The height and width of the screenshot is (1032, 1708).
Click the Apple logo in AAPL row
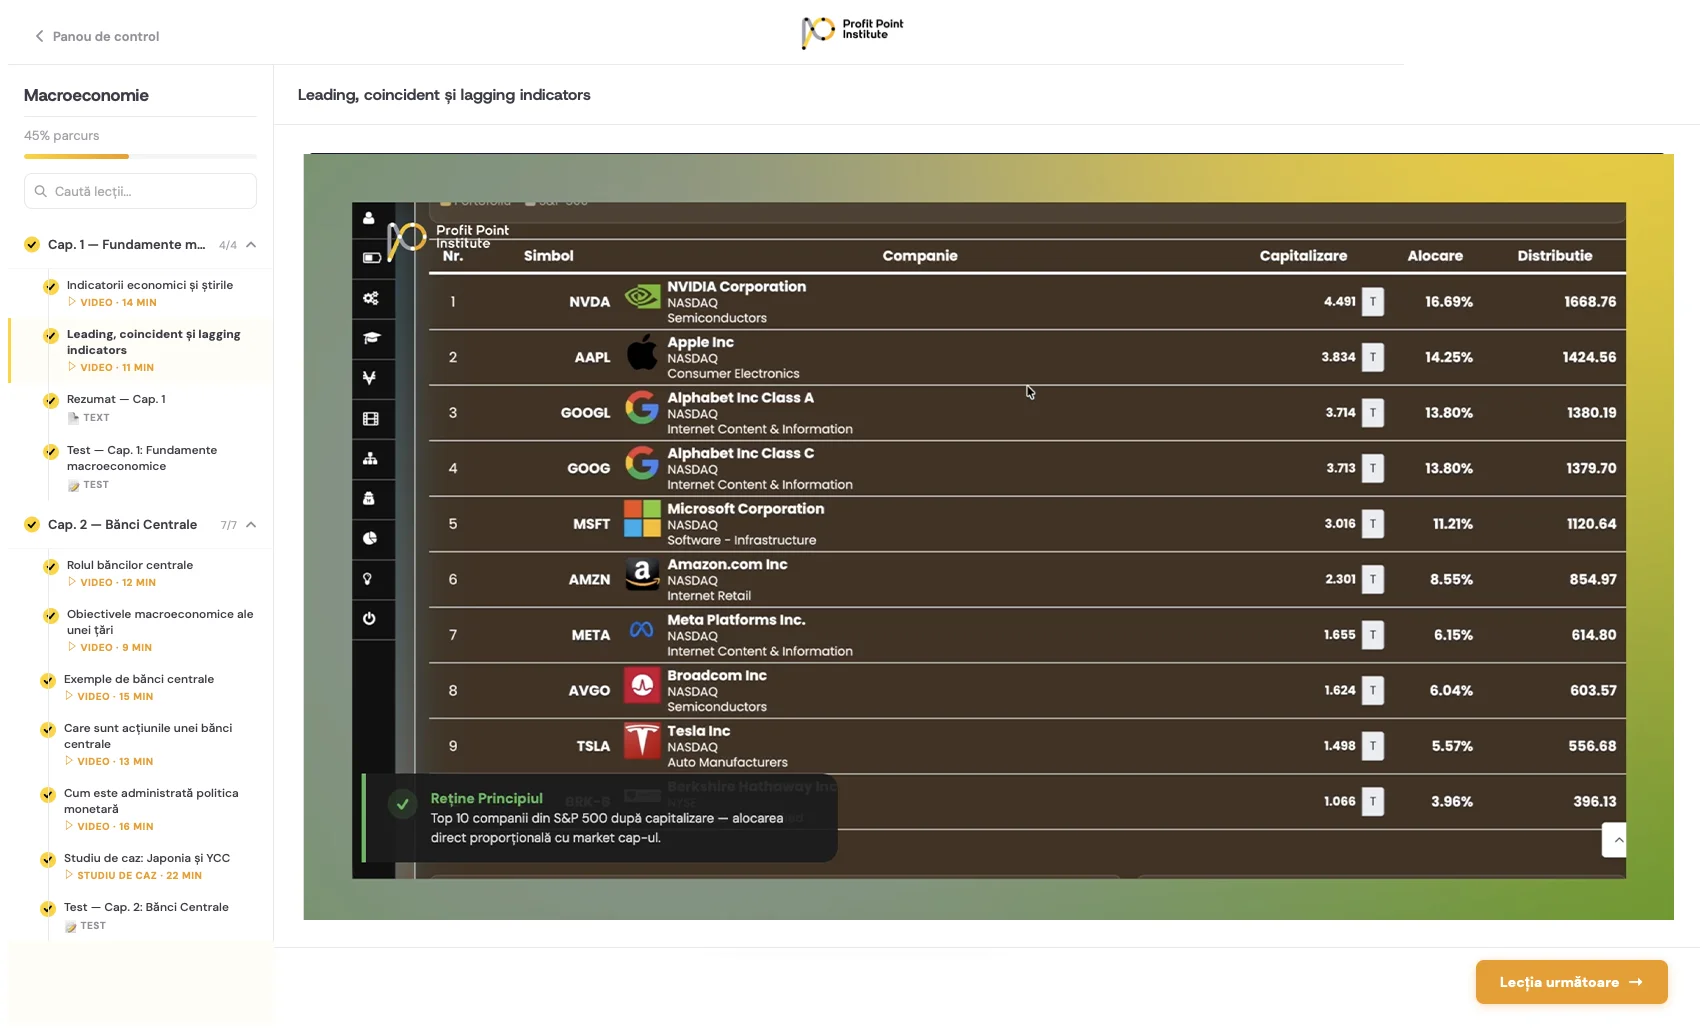pos(642,353)
